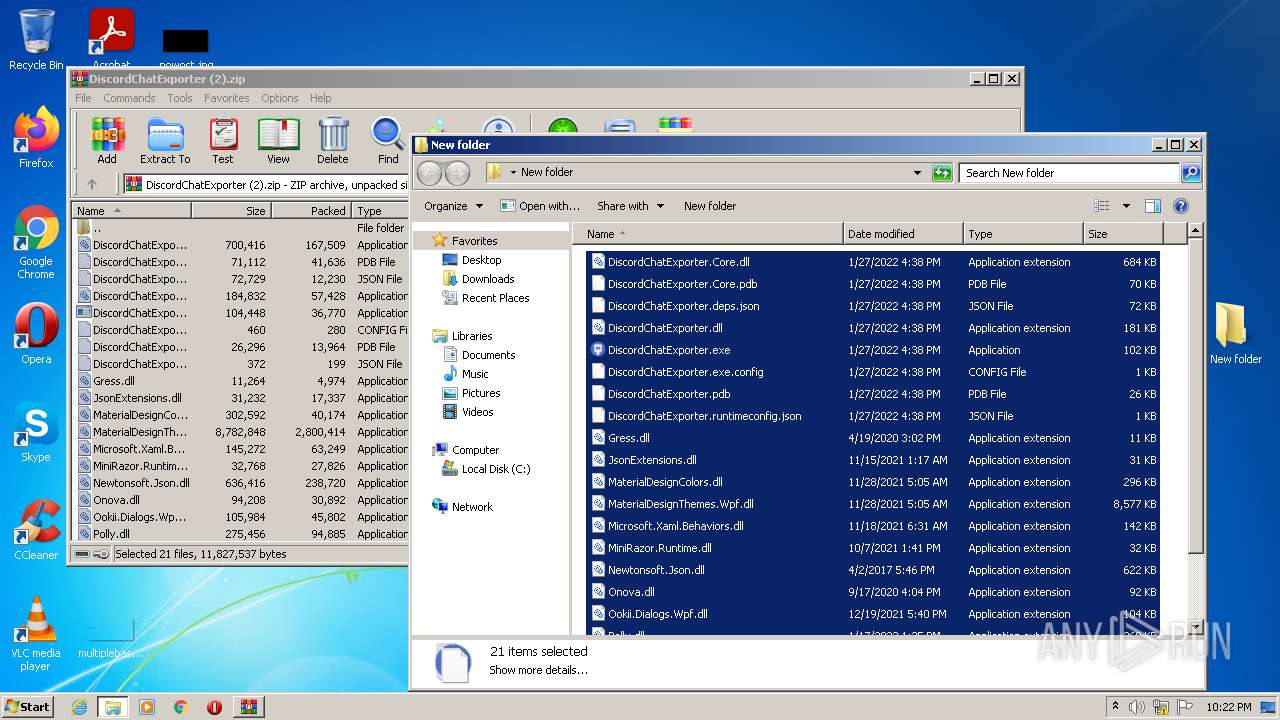The image size is (1280, 720).
Task: Open the WinRAR Favorites menu
Action: point(227,98)
